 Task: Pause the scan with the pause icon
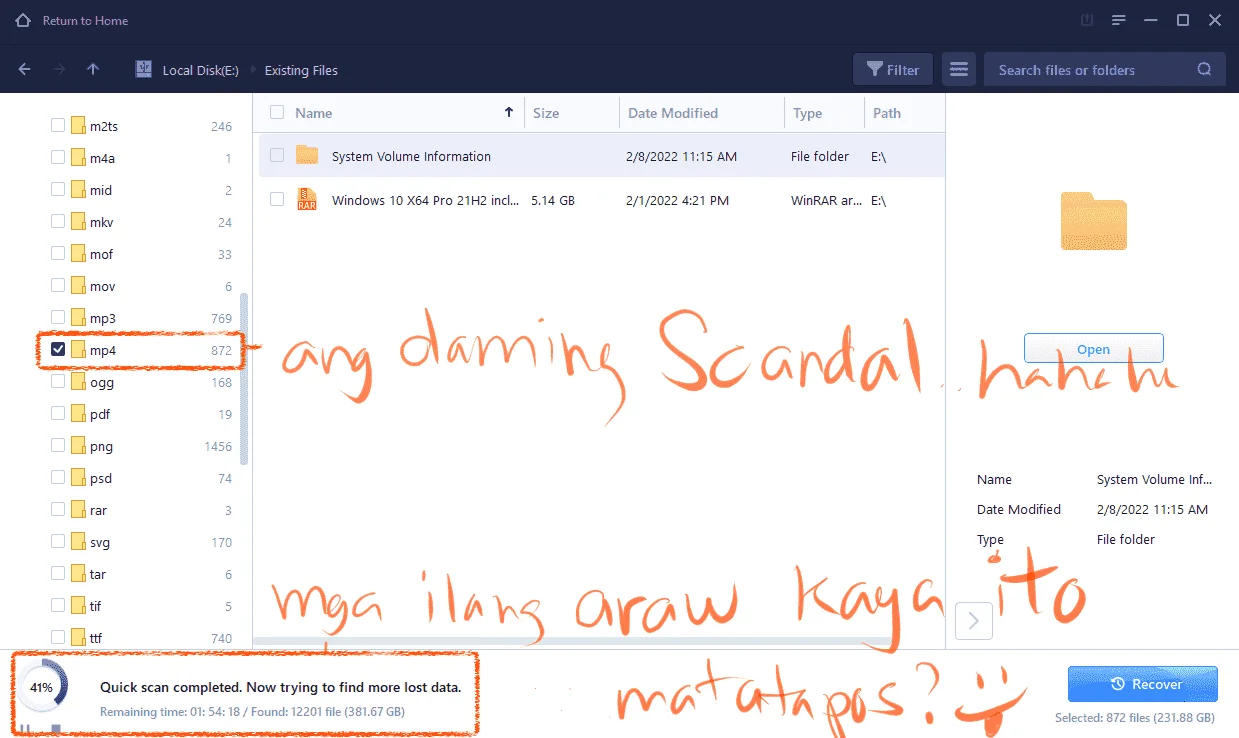point(27,729)
